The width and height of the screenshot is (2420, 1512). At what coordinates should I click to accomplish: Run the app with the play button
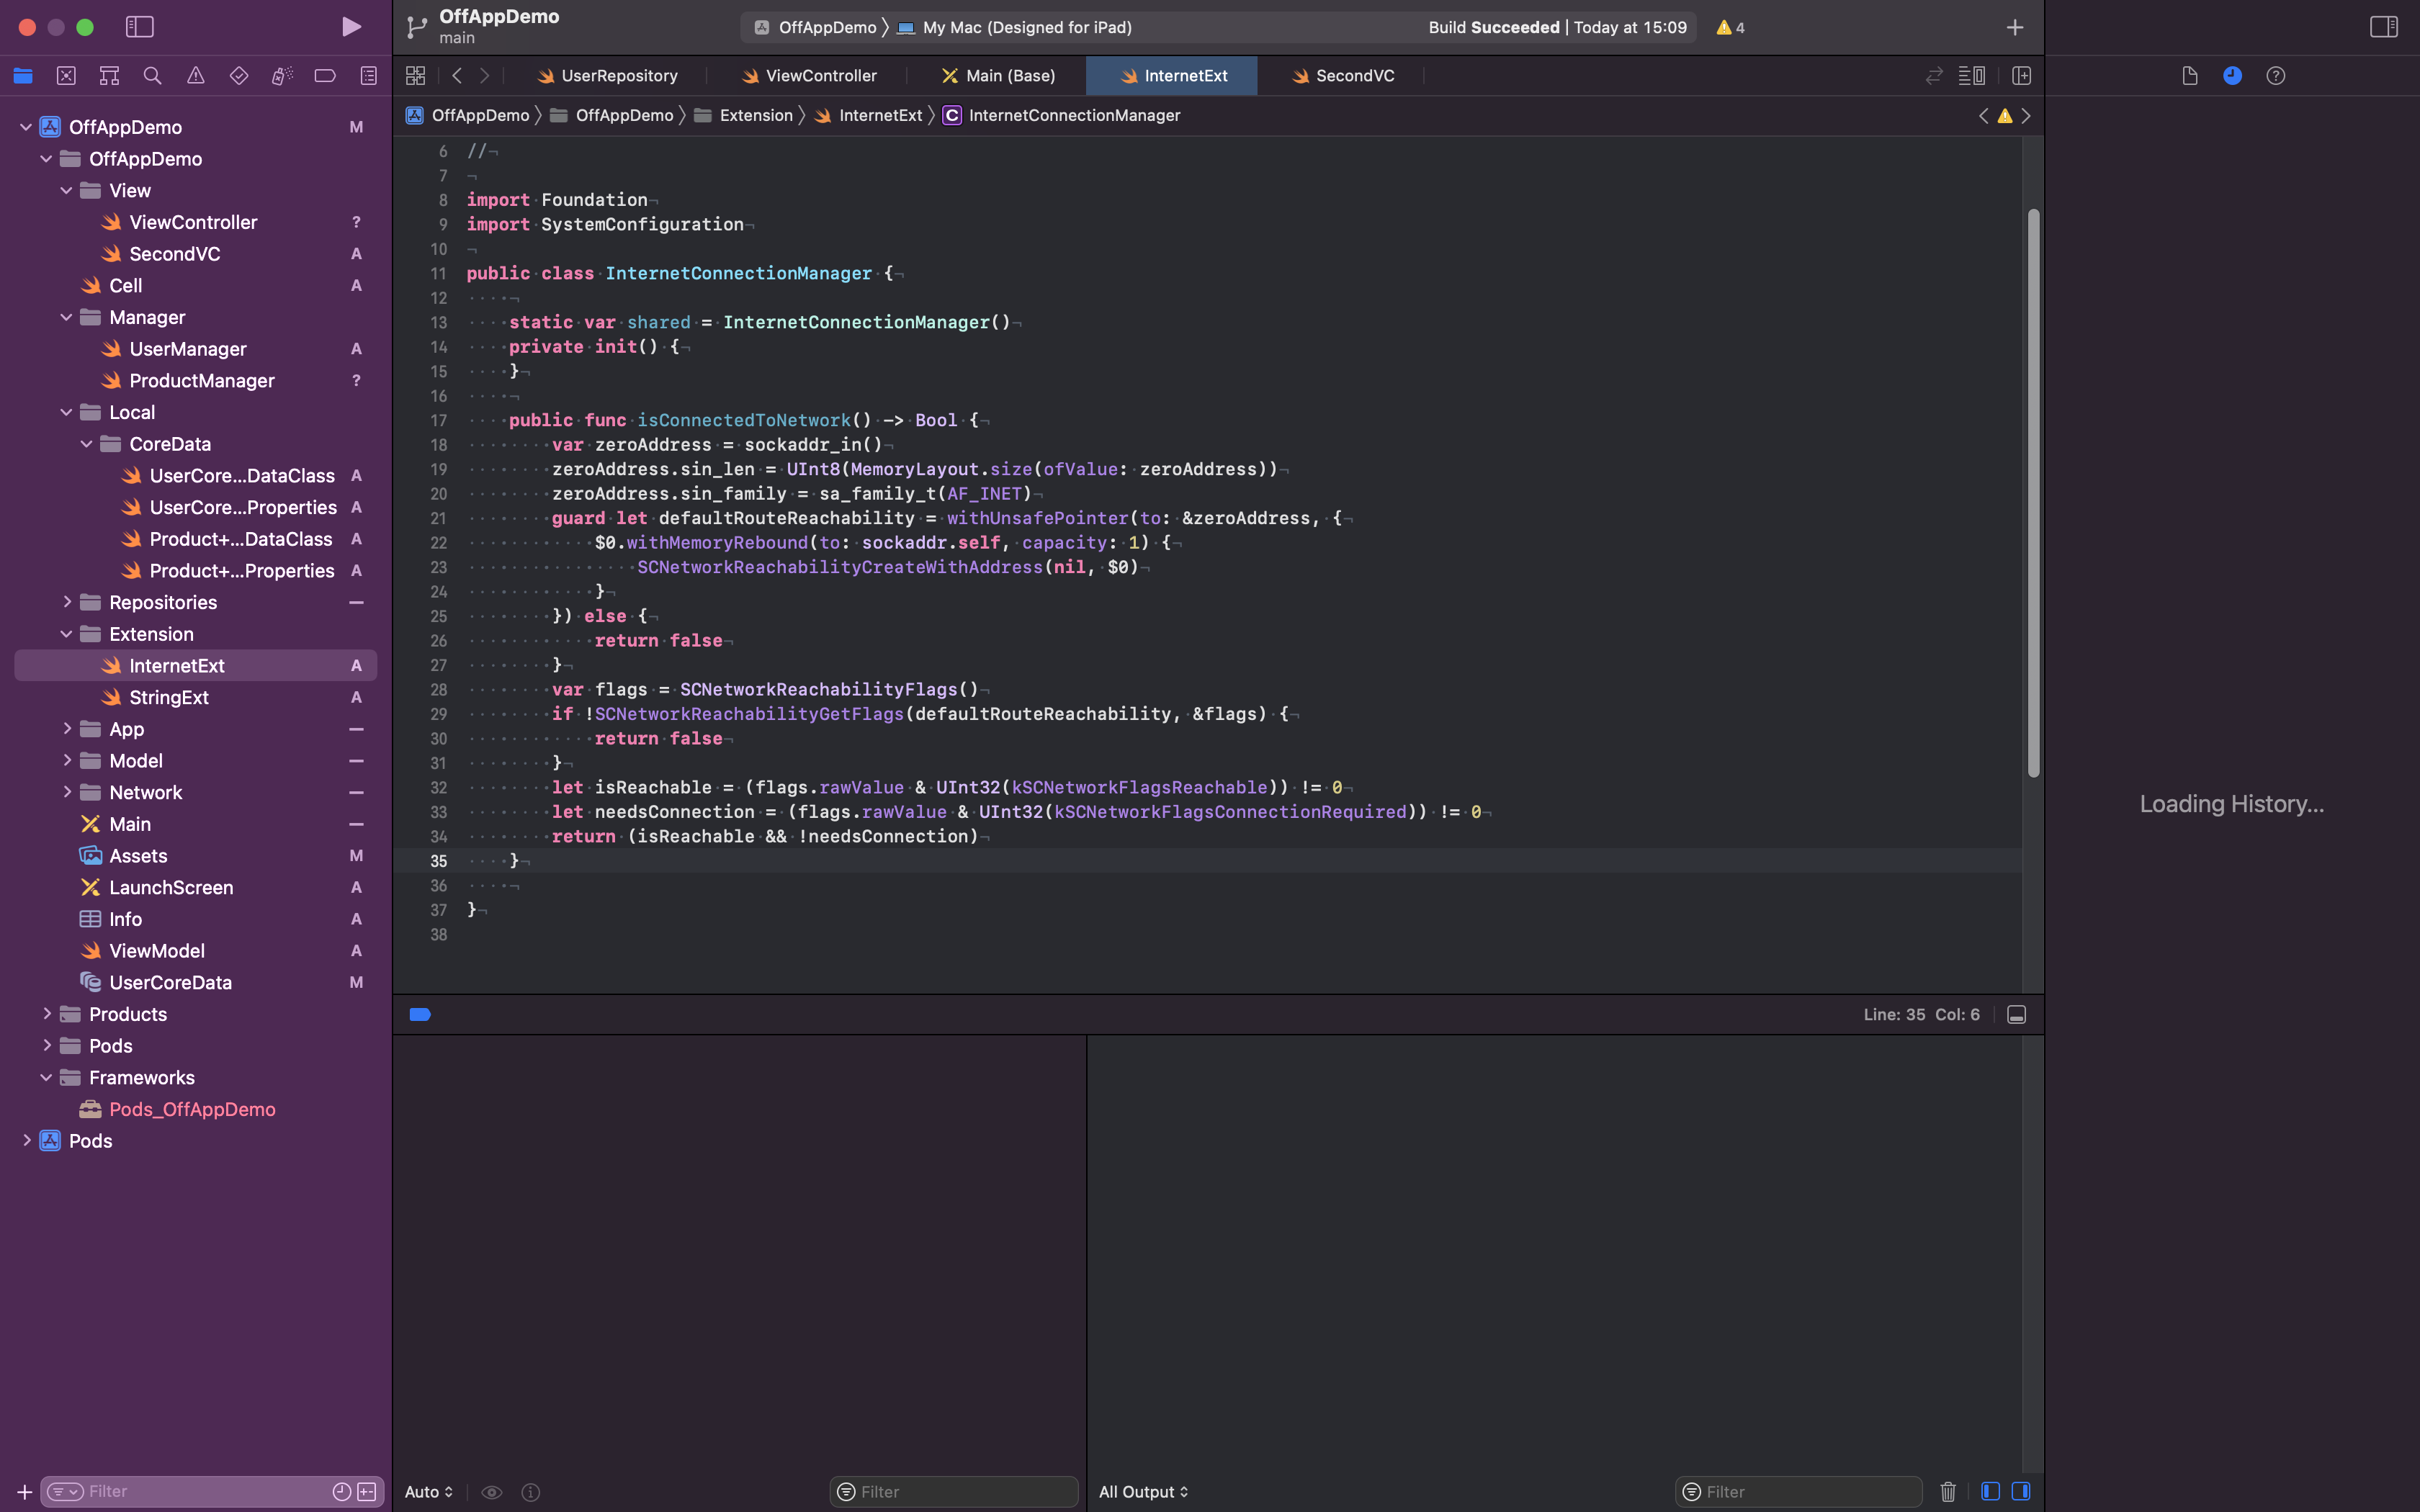pos(351,27)
